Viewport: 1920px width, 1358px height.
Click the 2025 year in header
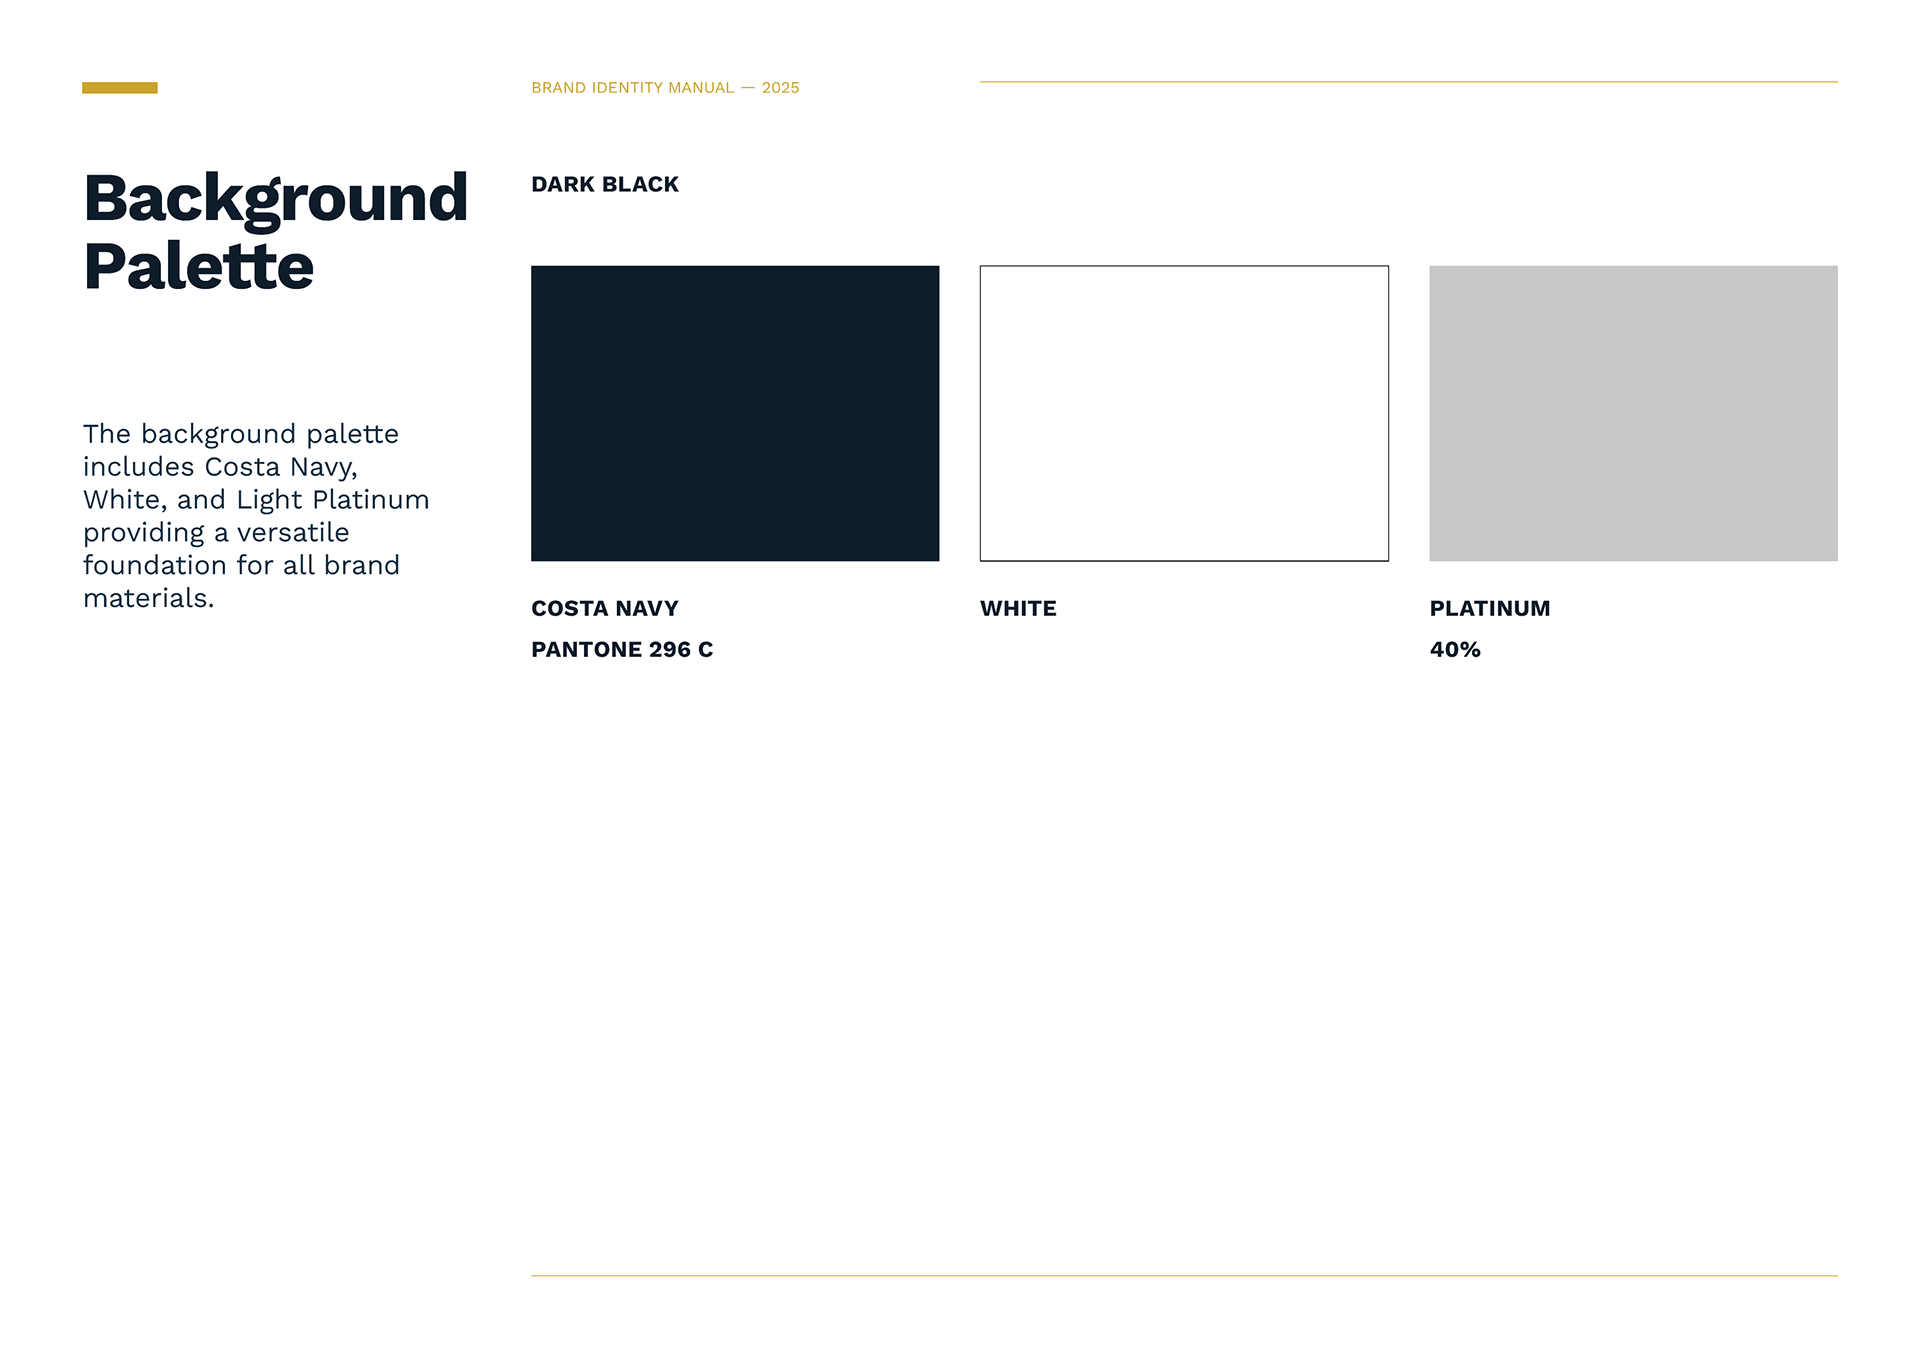point(780,88)
